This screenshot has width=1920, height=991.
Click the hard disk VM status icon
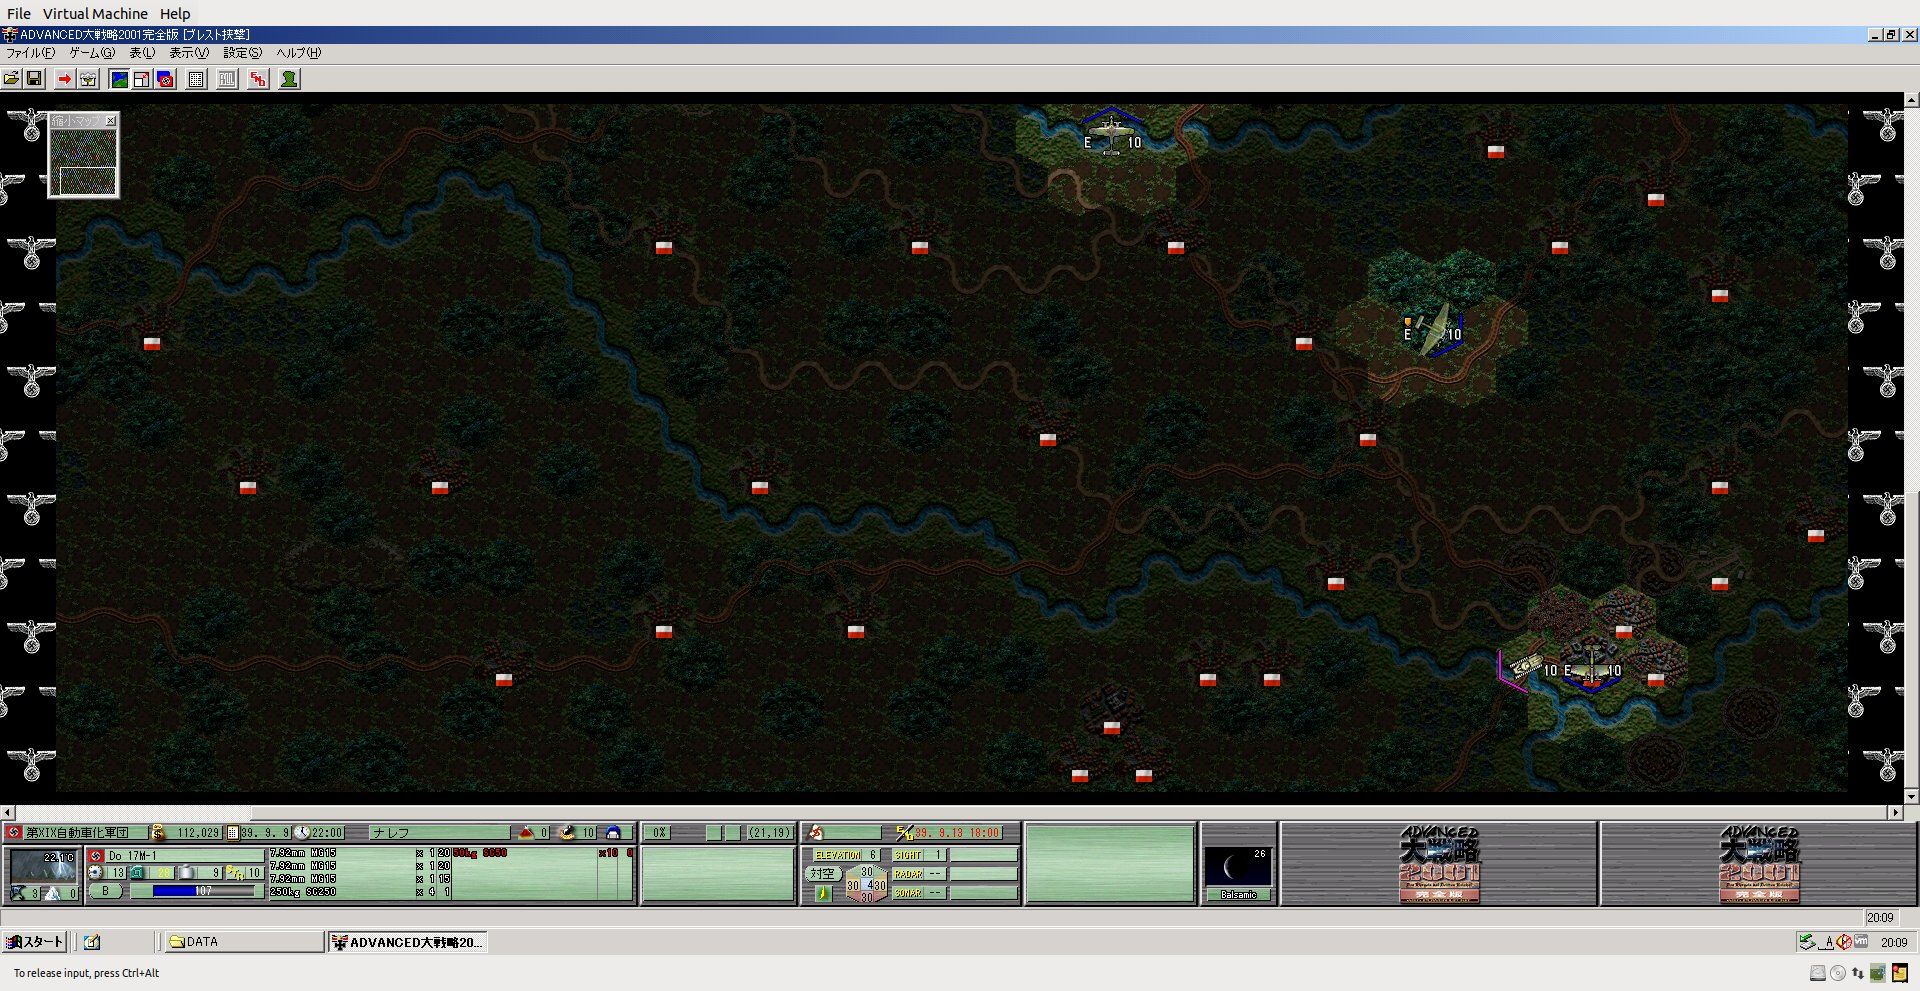(x=1818, y=973)
